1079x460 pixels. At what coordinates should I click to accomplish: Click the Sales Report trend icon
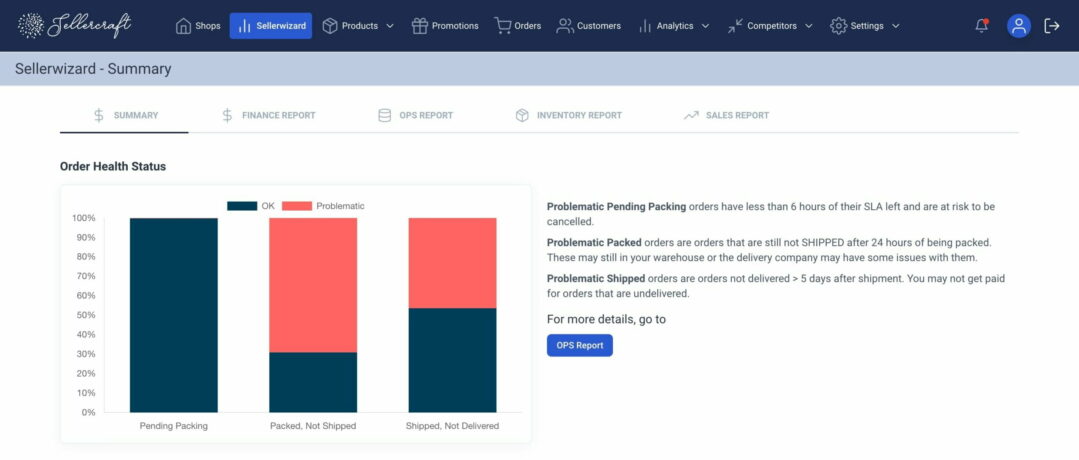point(691,115)
